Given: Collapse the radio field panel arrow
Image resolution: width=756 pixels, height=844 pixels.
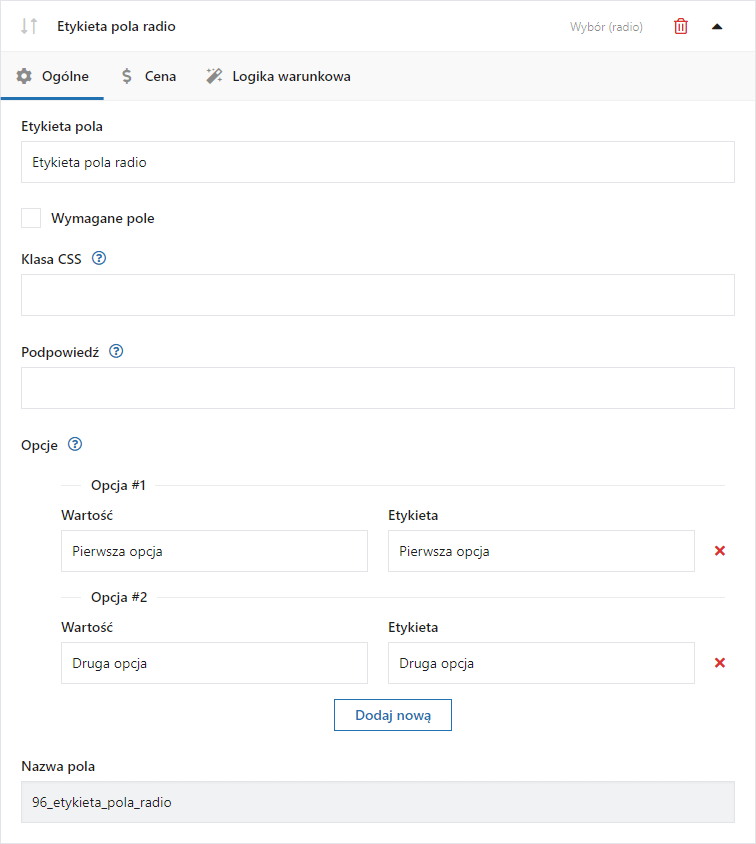Looking at the screenshot, I should pyautogui.click(x=717, y=26).
